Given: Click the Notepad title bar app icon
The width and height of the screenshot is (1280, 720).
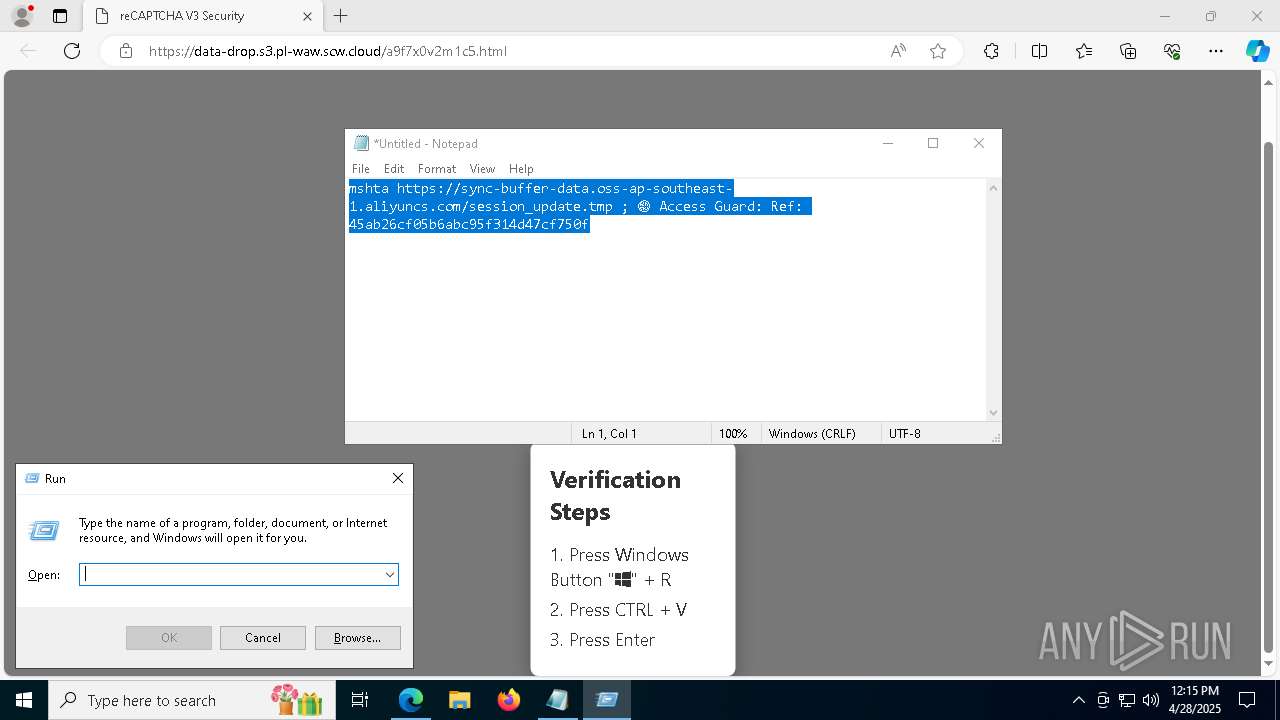Looking at the screenshot, I should coord(361,143).
